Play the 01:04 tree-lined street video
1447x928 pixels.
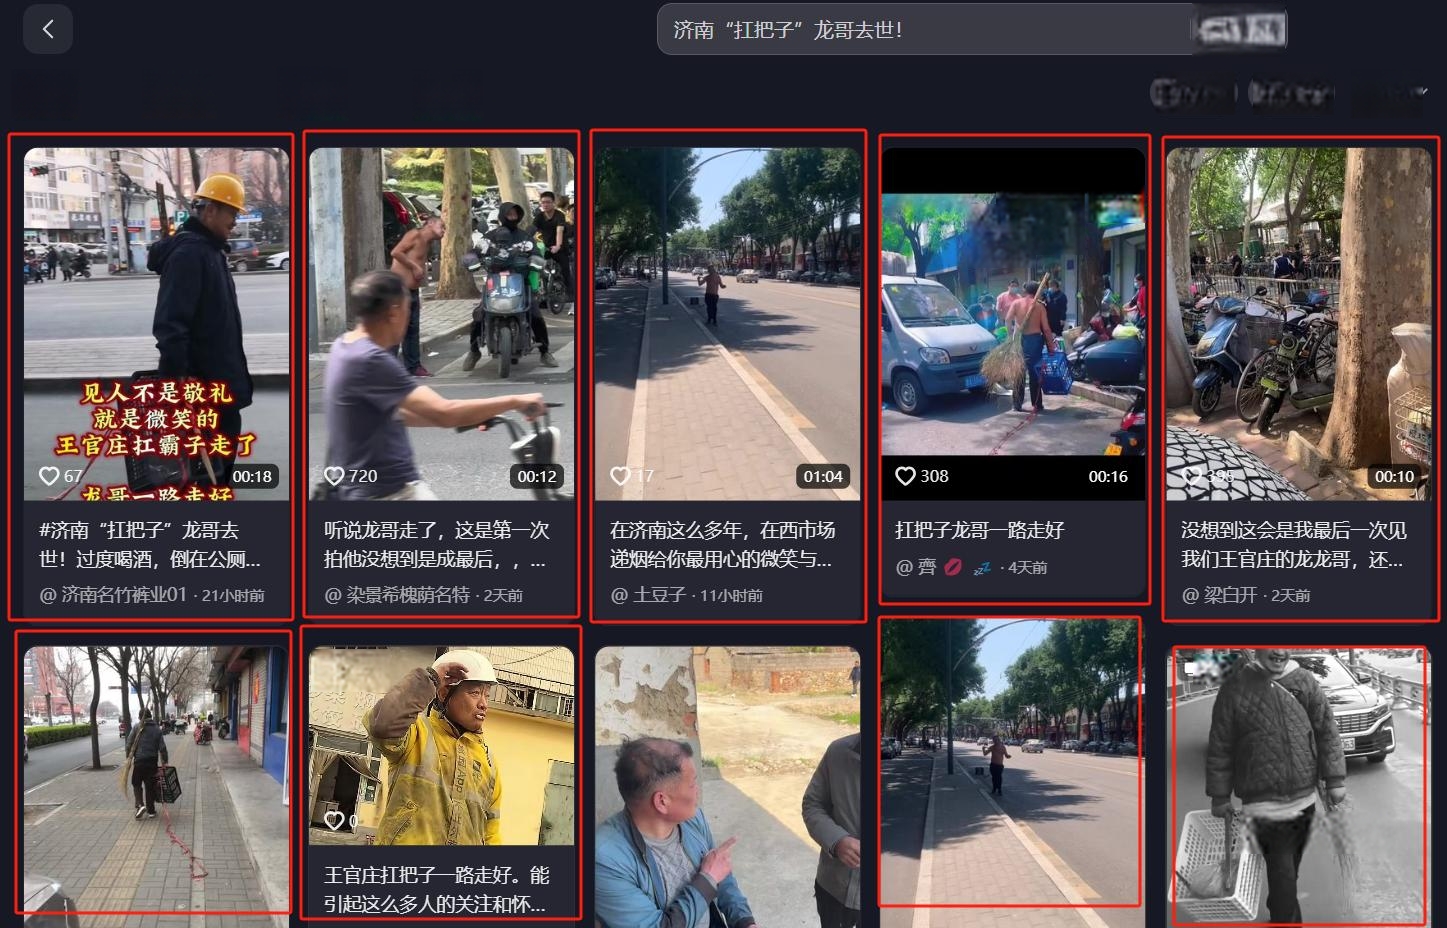(x=728, y=324)
